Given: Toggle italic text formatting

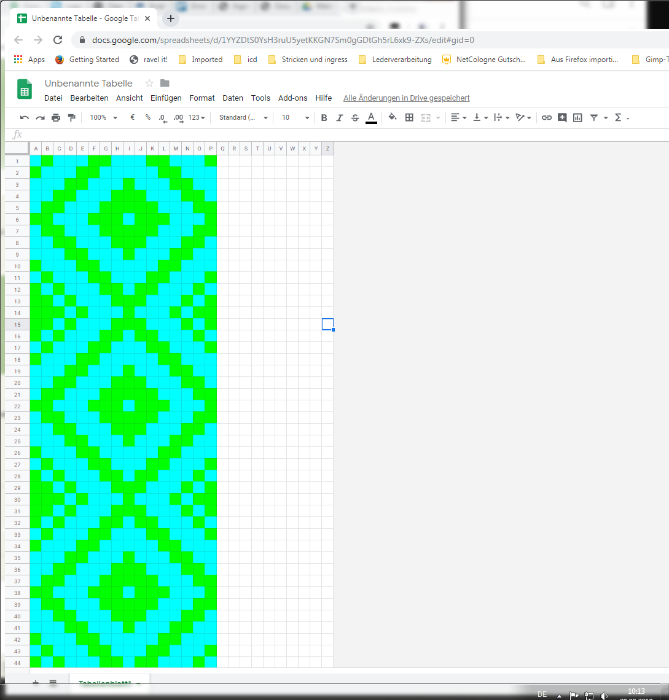Looking at the screenshot, I should tap(339, 118).
